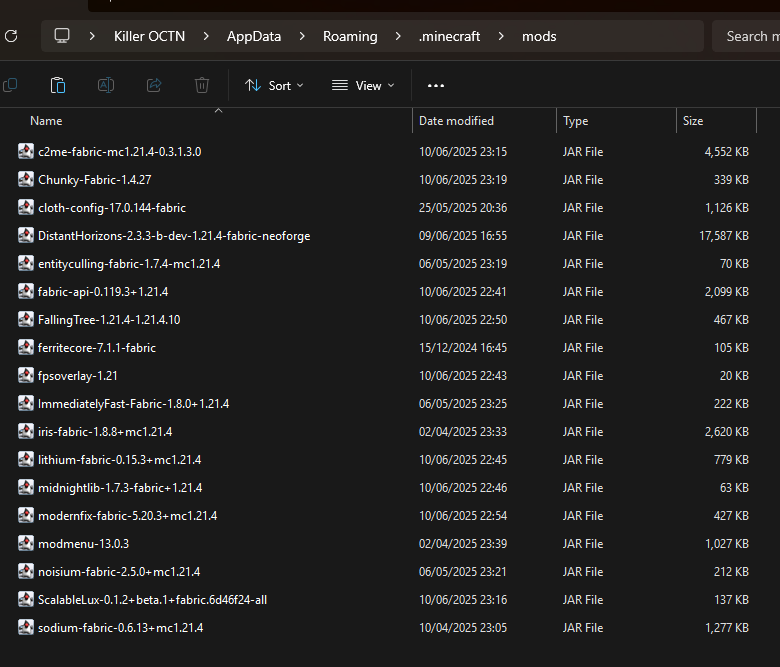Expand the chevron after Roaming breadcrumb
The image size is (780, 667).
[x=398, y=36]
